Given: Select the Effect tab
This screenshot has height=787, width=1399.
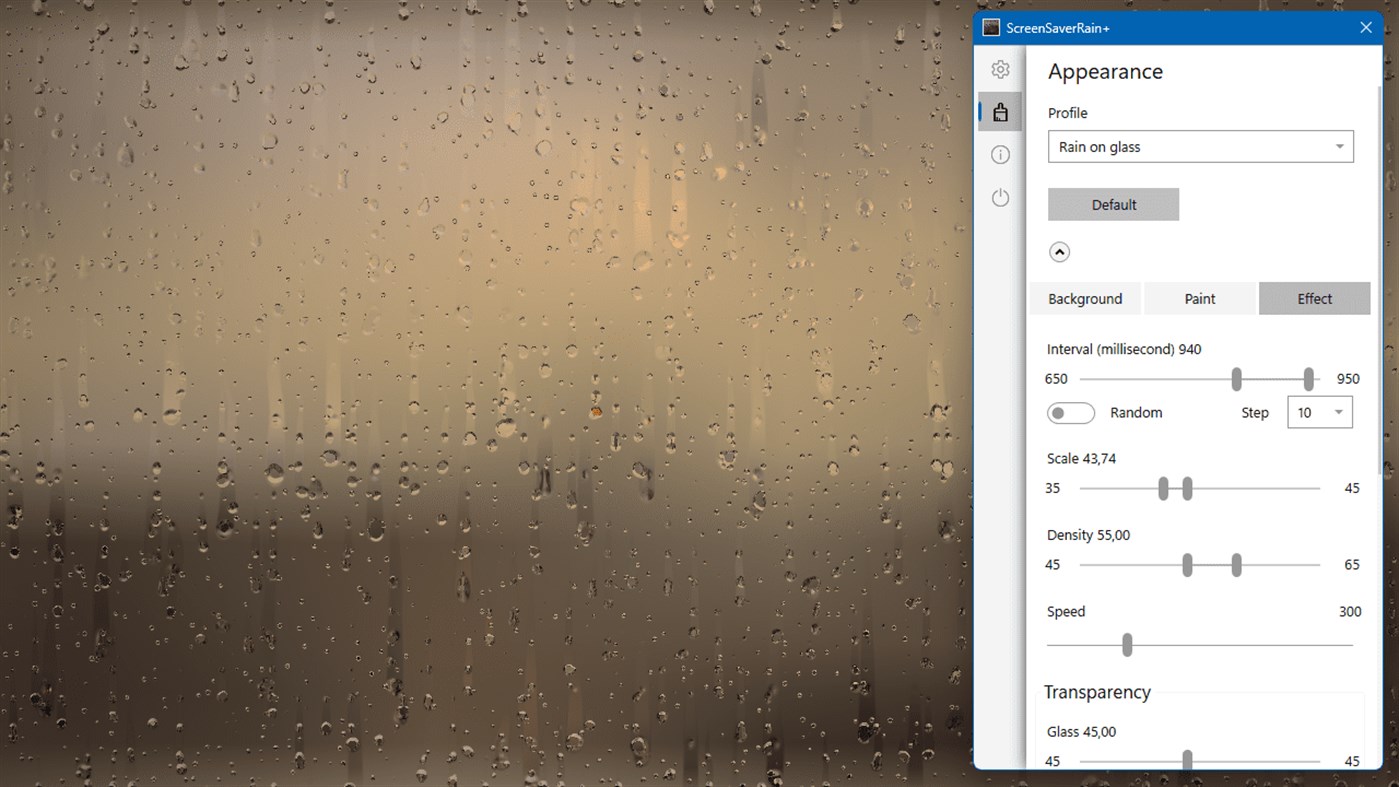Looking at the screenshot, I should tap(1314, 298).
